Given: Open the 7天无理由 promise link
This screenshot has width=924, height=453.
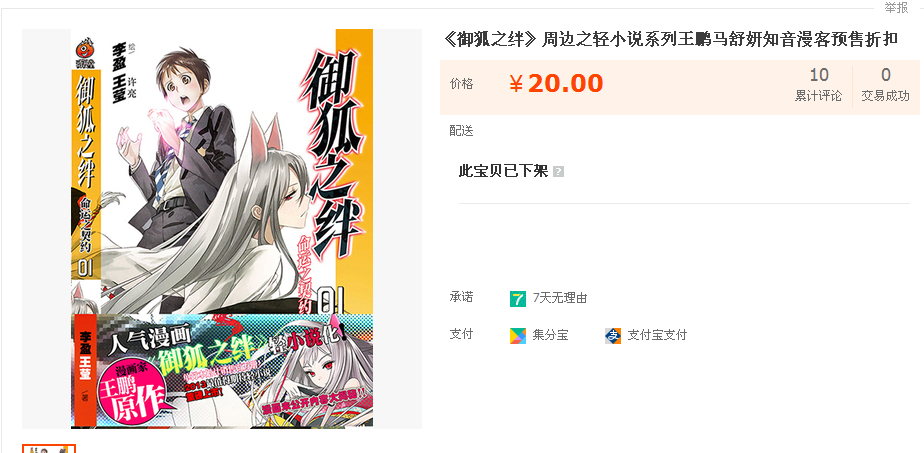Looking at the screenshot, I should click(559, 298).
